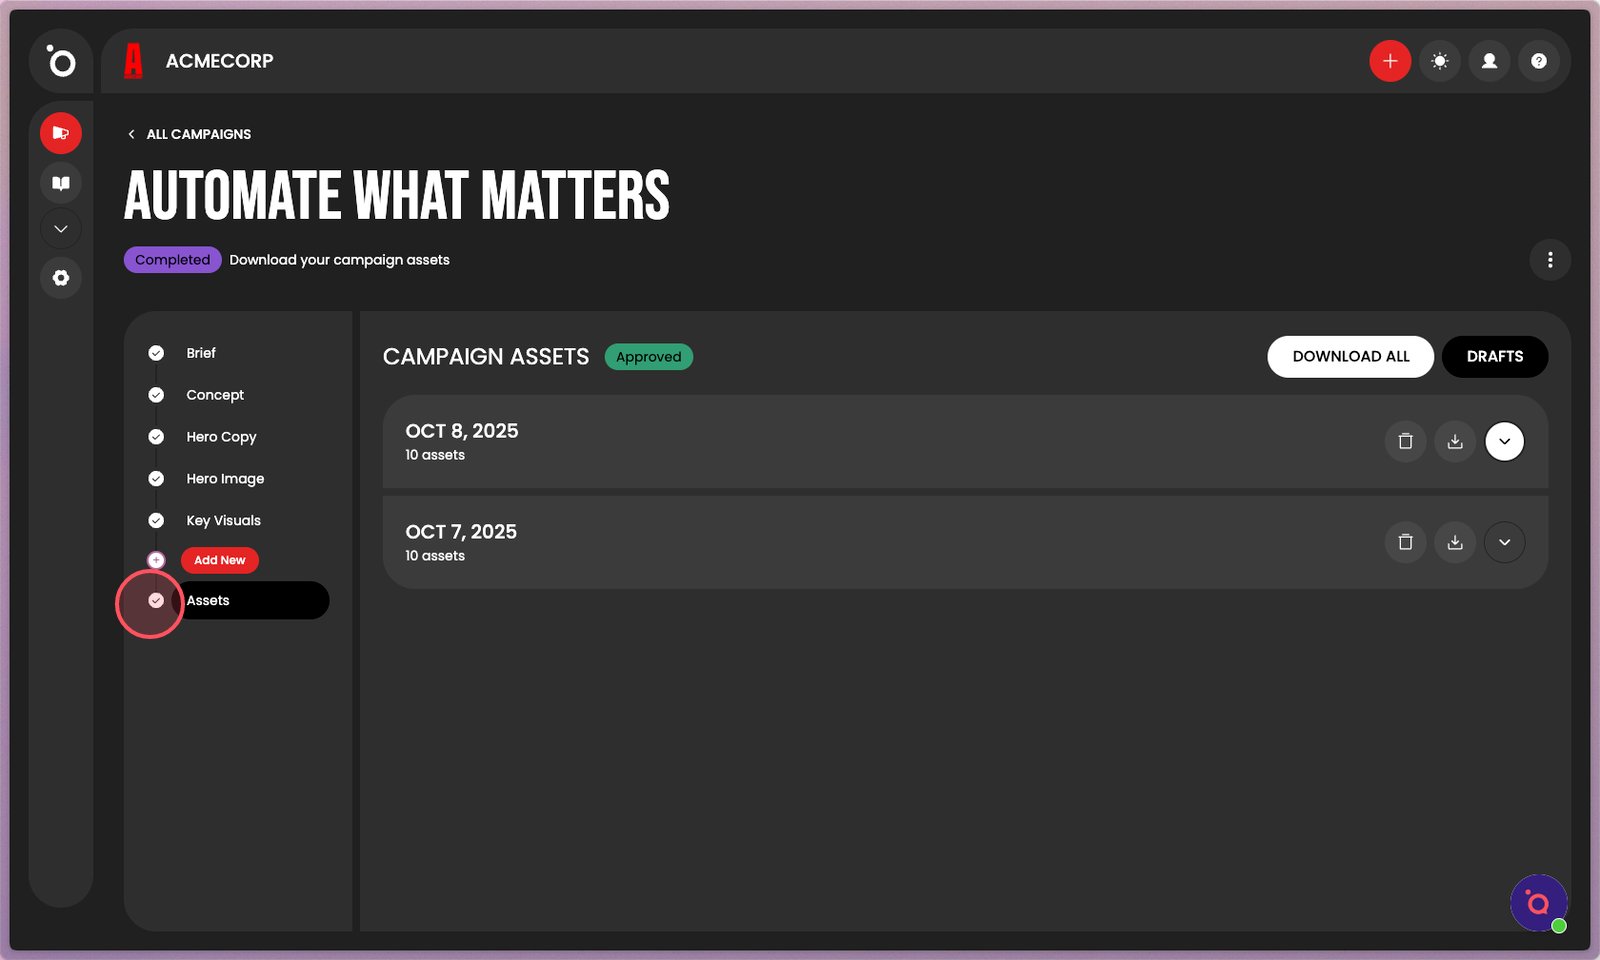
Task: Expand the Oct 7, 2025 assets row
Action: pyautogui.click(x=1504, y=542)
